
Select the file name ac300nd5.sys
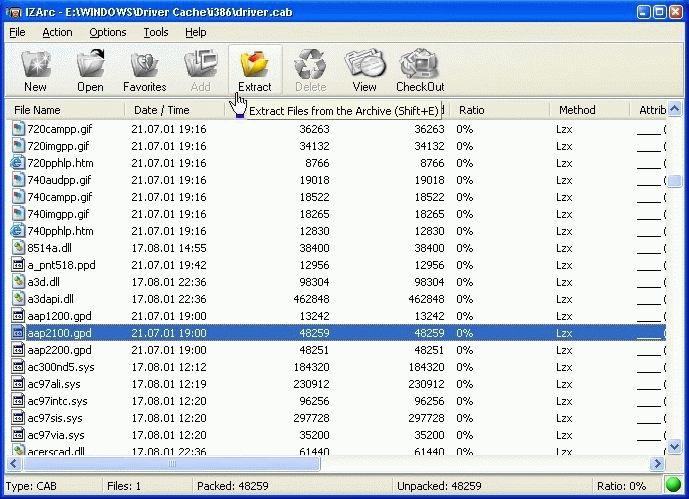(61, 367)
